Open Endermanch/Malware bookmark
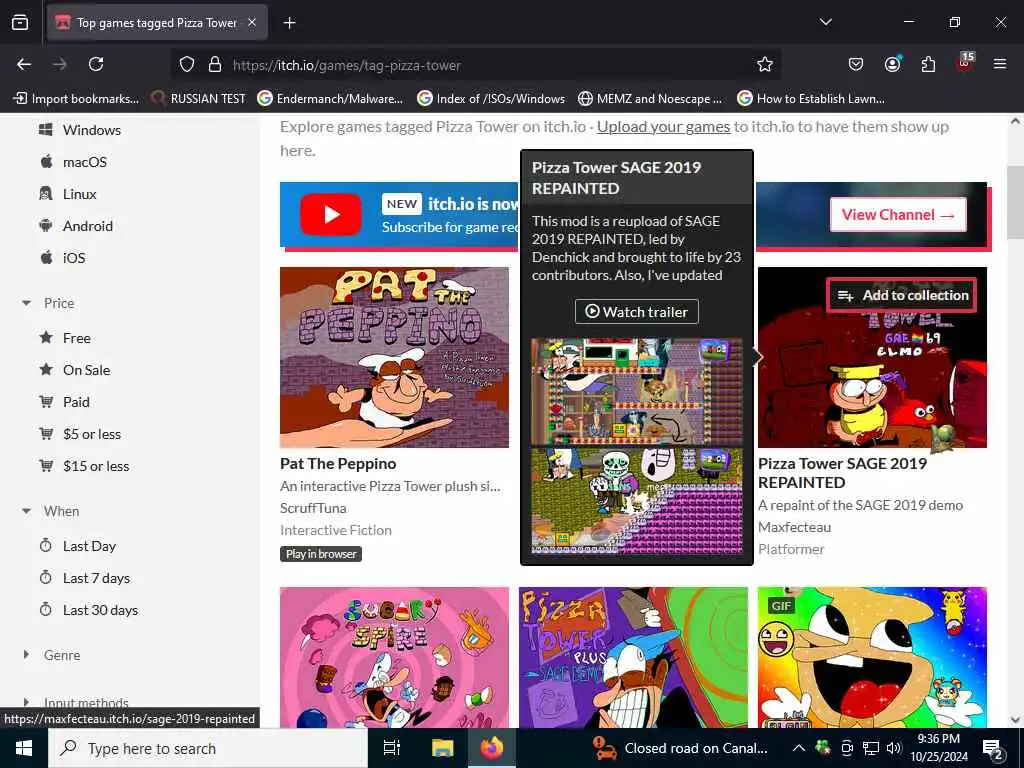The image size is (1024, 768). pyautogui.click(x=330, y=99)
